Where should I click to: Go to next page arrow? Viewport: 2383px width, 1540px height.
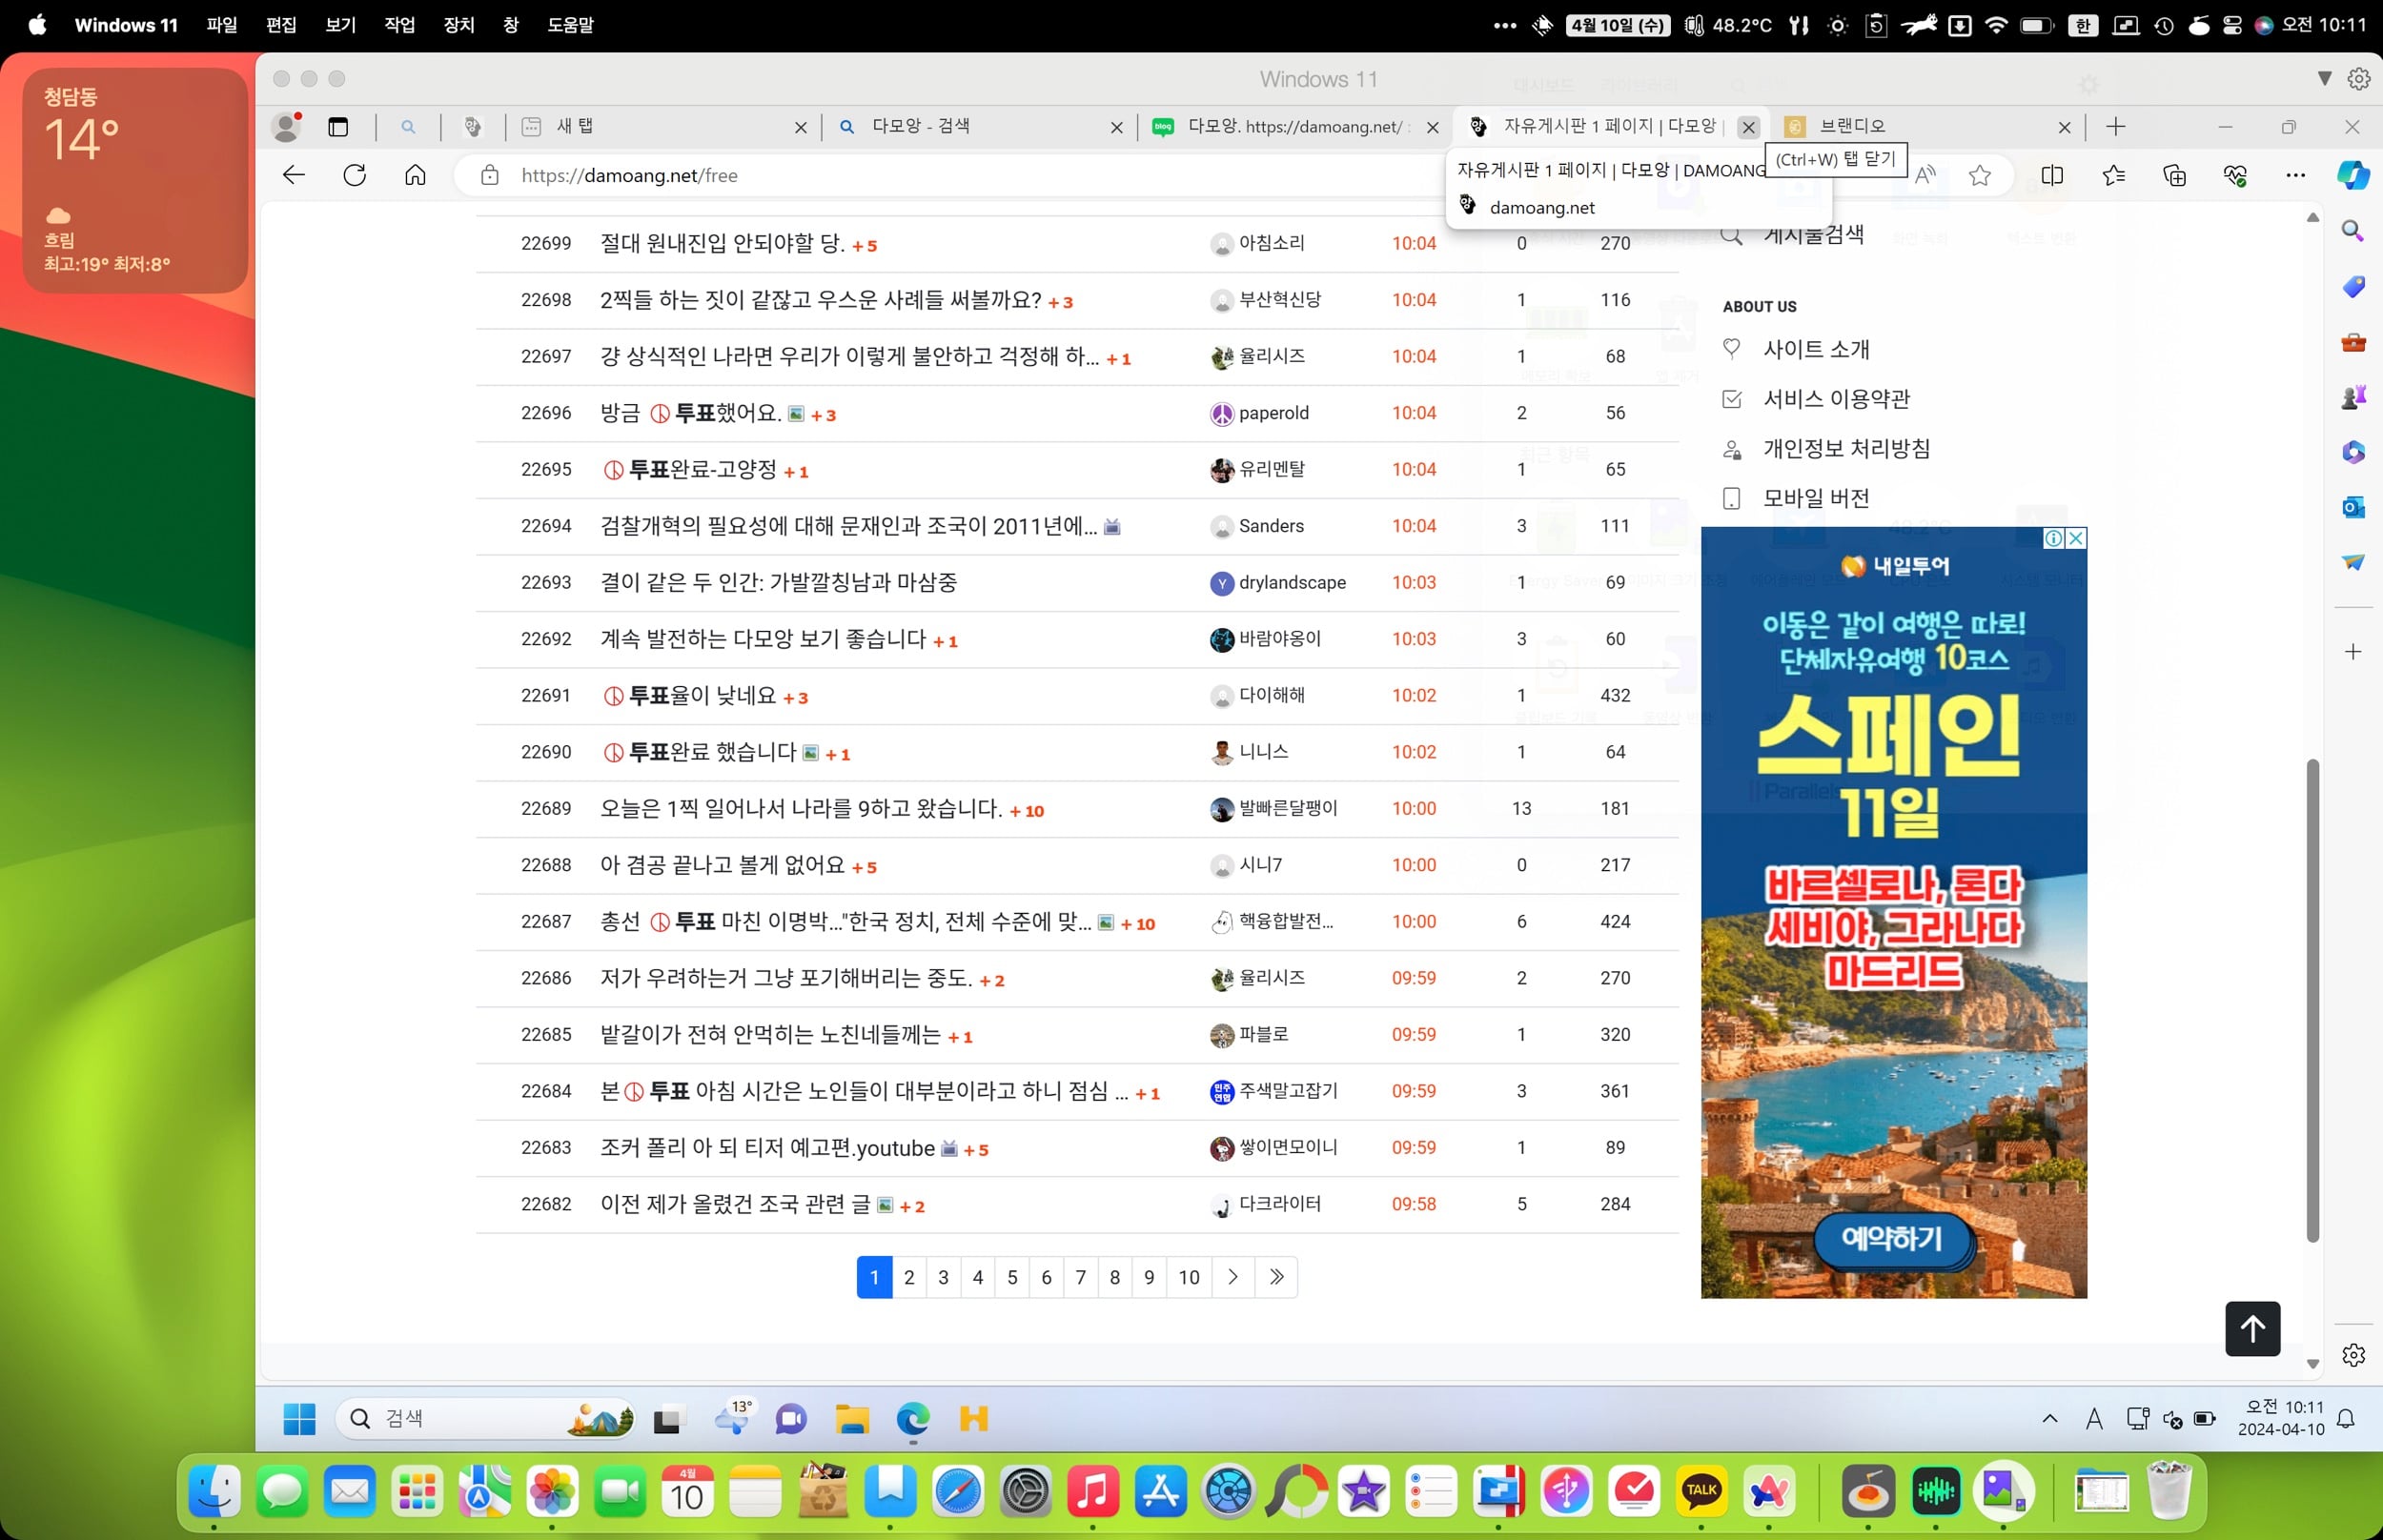coord(1232,1277)
